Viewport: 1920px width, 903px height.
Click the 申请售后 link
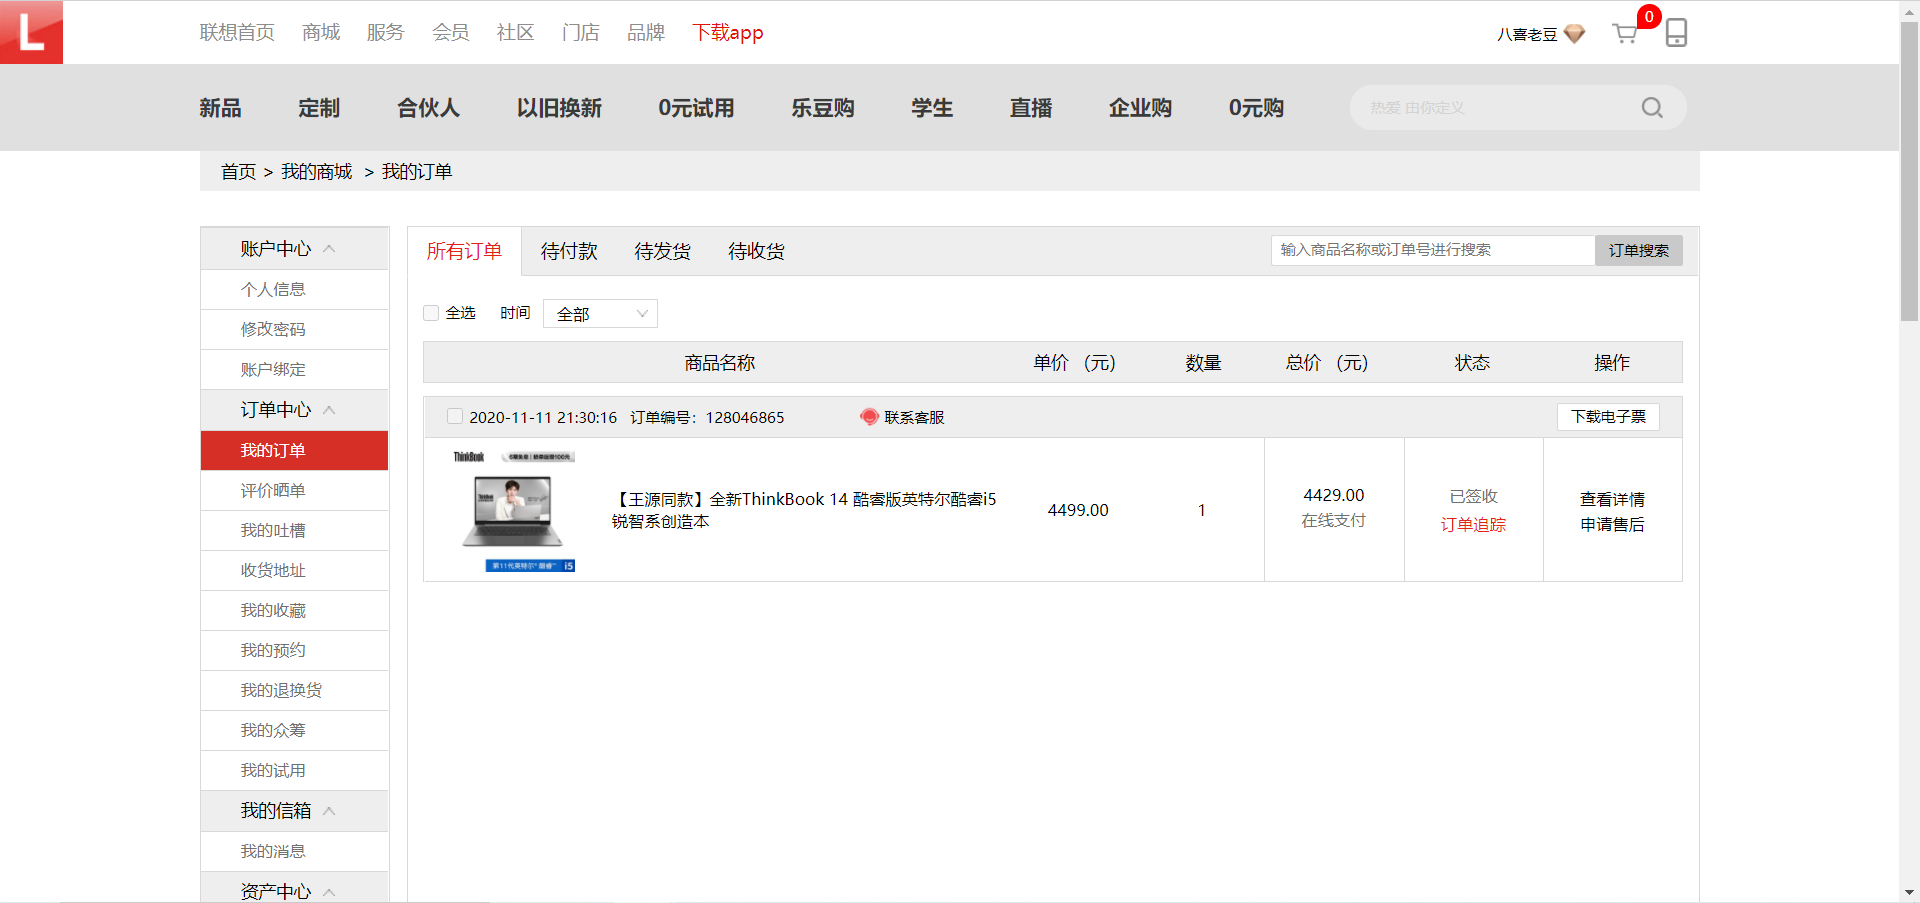click(1612, 524)
